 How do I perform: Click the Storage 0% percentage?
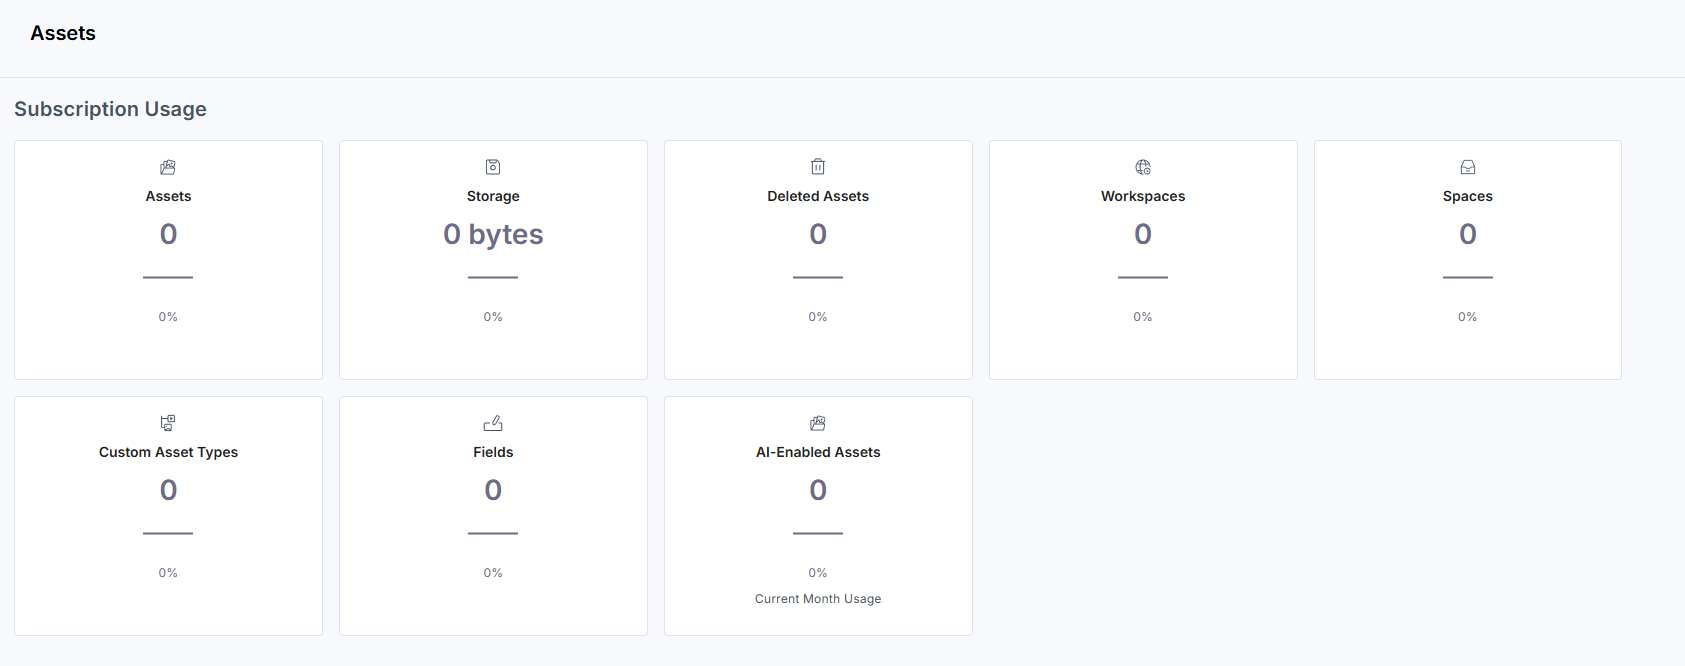(493, 317)
